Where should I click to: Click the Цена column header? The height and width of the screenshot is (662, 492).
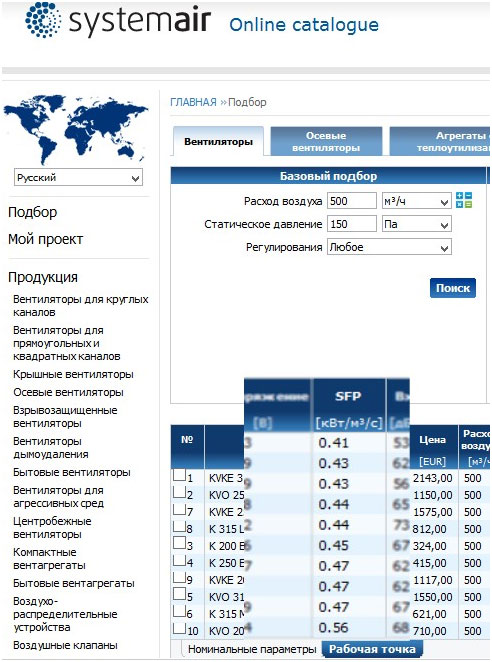point(434,447)
